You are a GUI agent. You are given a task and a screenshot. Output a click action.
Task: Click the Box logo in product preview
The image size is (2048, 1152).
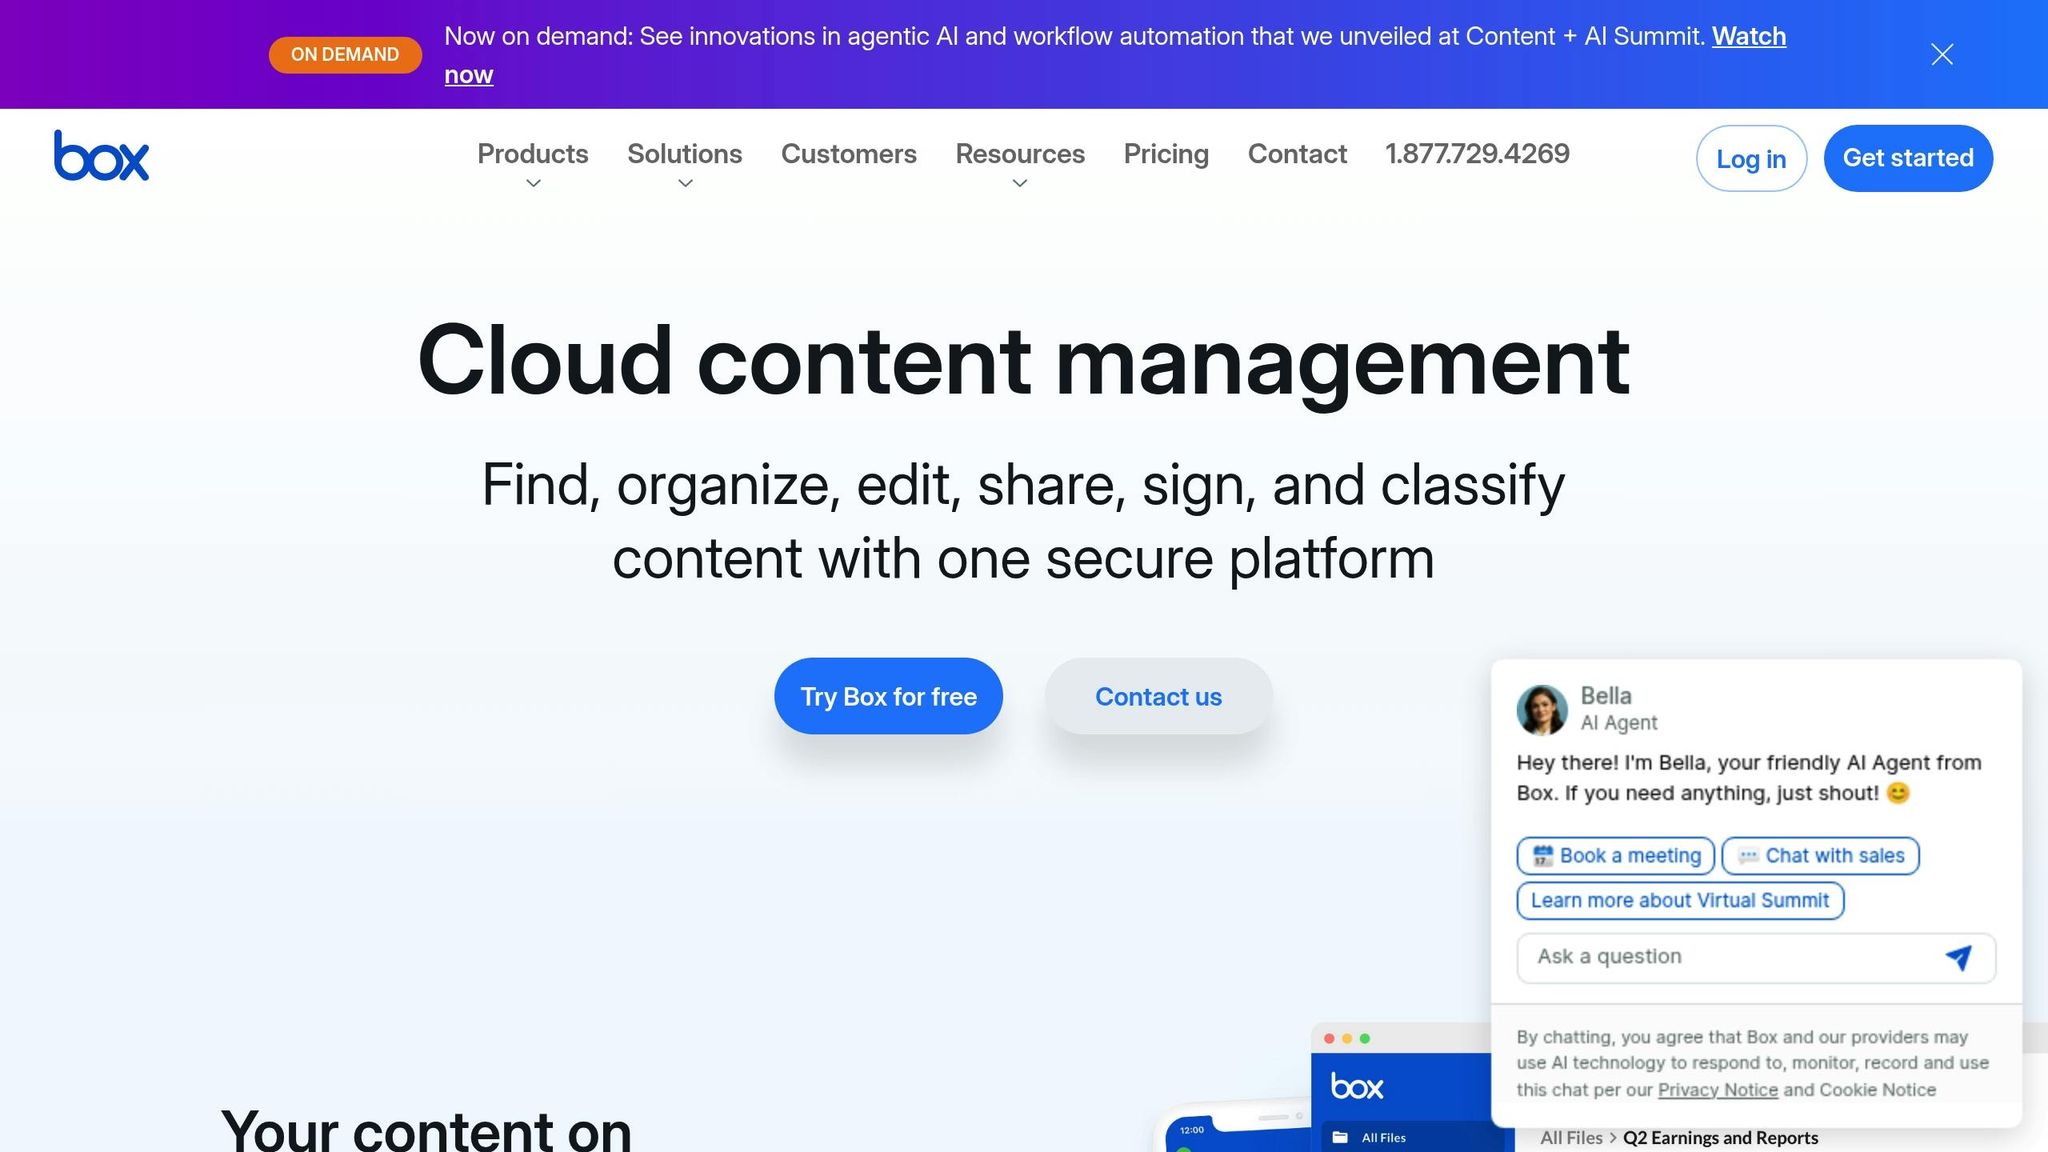click(1357, 1087)
